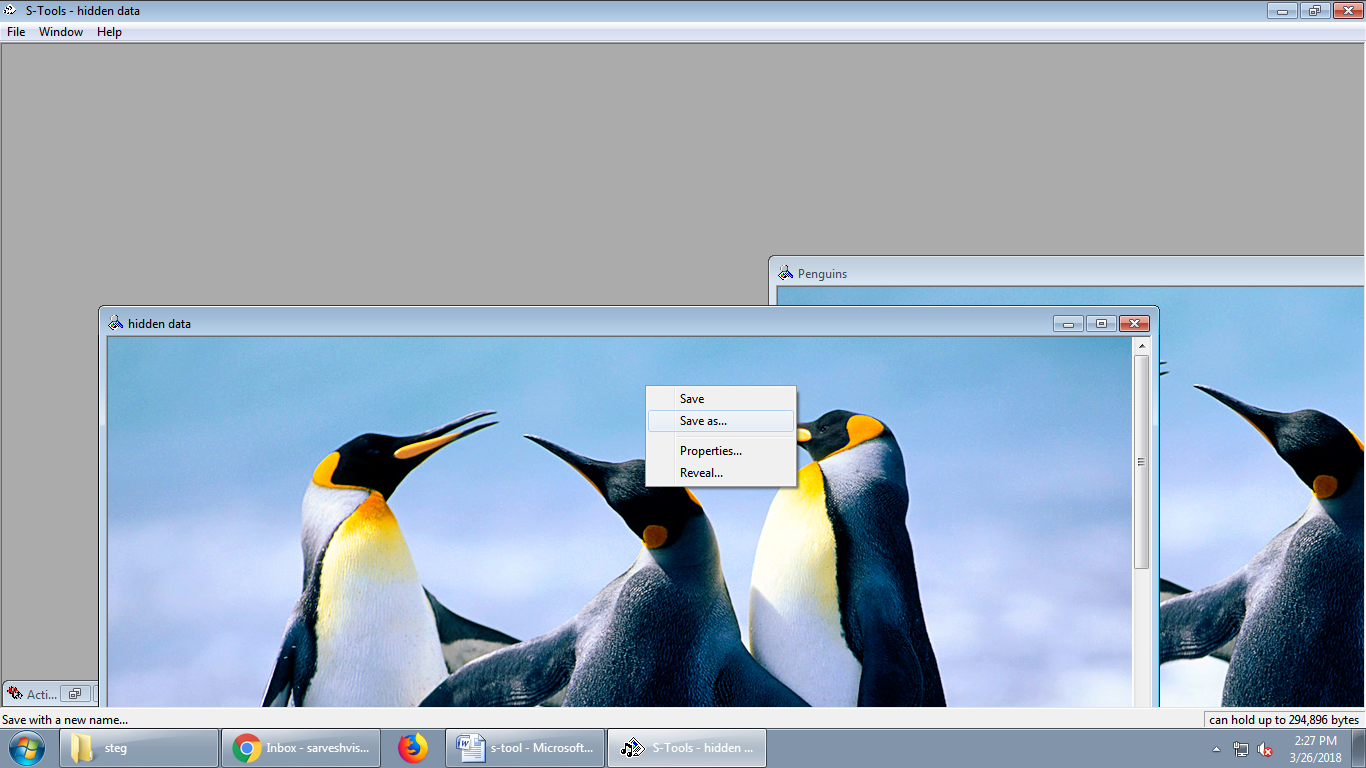
Task: Open the Window menu
Action: [x=61, y=32]
